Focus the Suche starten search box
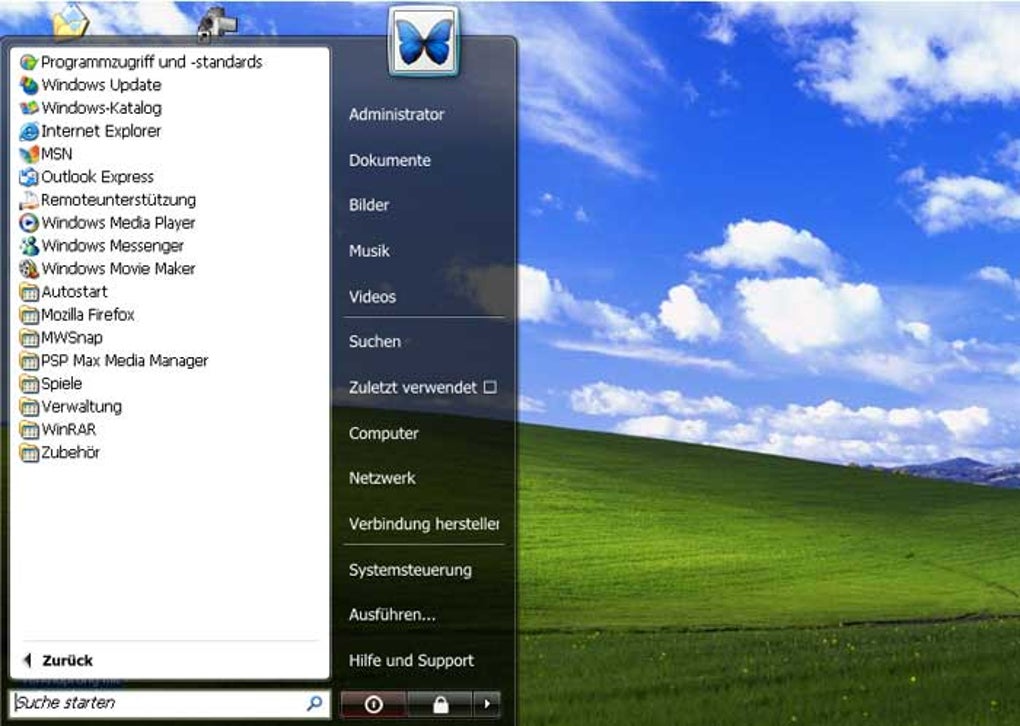Viewport: 1020px width, 726px height. [170, 703]
